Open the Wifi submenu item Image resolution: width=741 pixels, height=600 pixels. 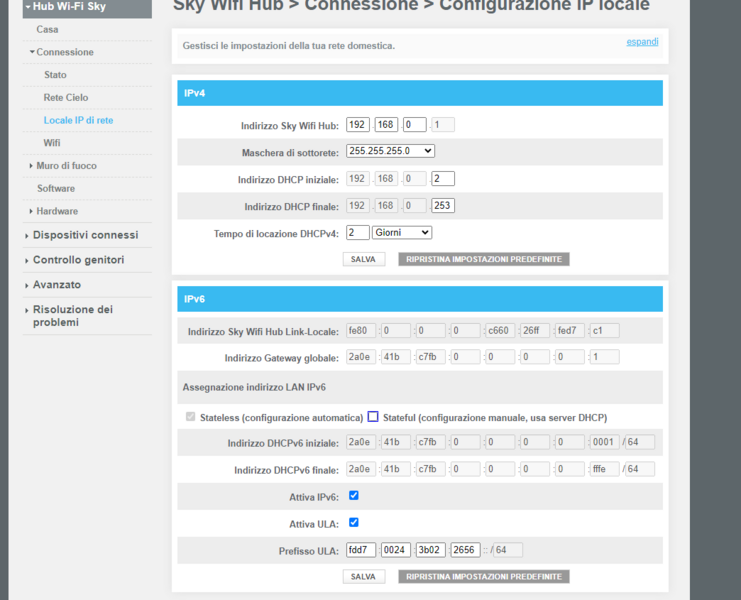coord(52,143)
